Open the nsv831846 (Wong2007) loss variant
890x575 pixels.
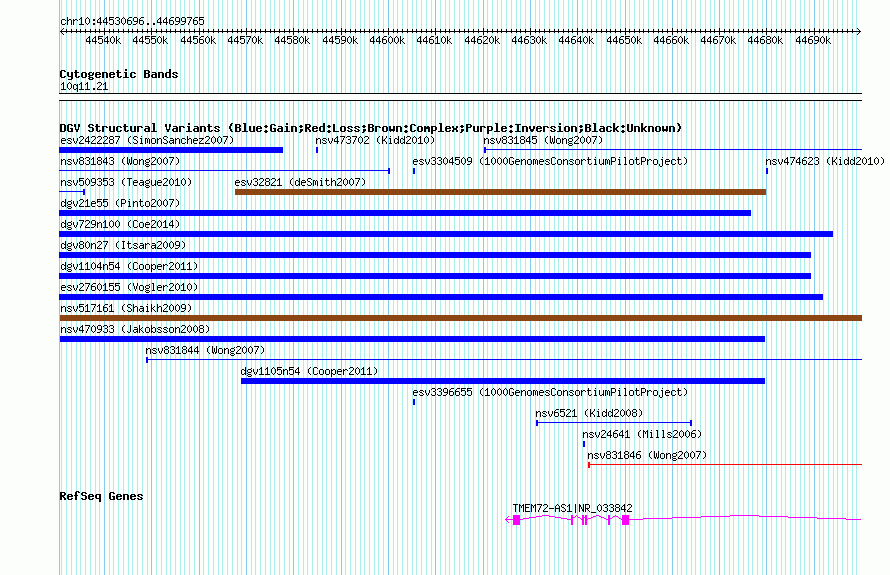(x=647, y=455)
